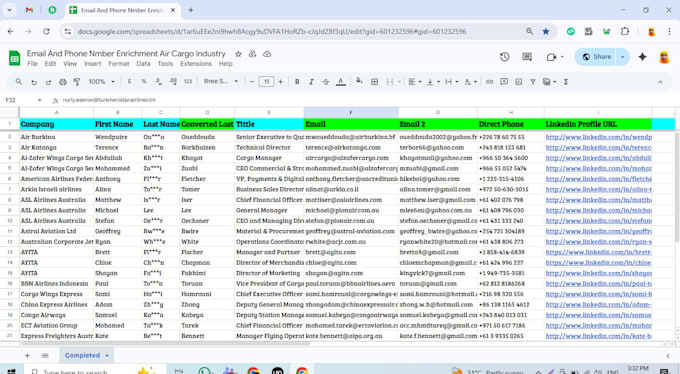This screenshot has width=680, height=374.
Task: Open Congo Airways LinkedIn profile link
Action: pyautogui.click(x=598, y=315)
